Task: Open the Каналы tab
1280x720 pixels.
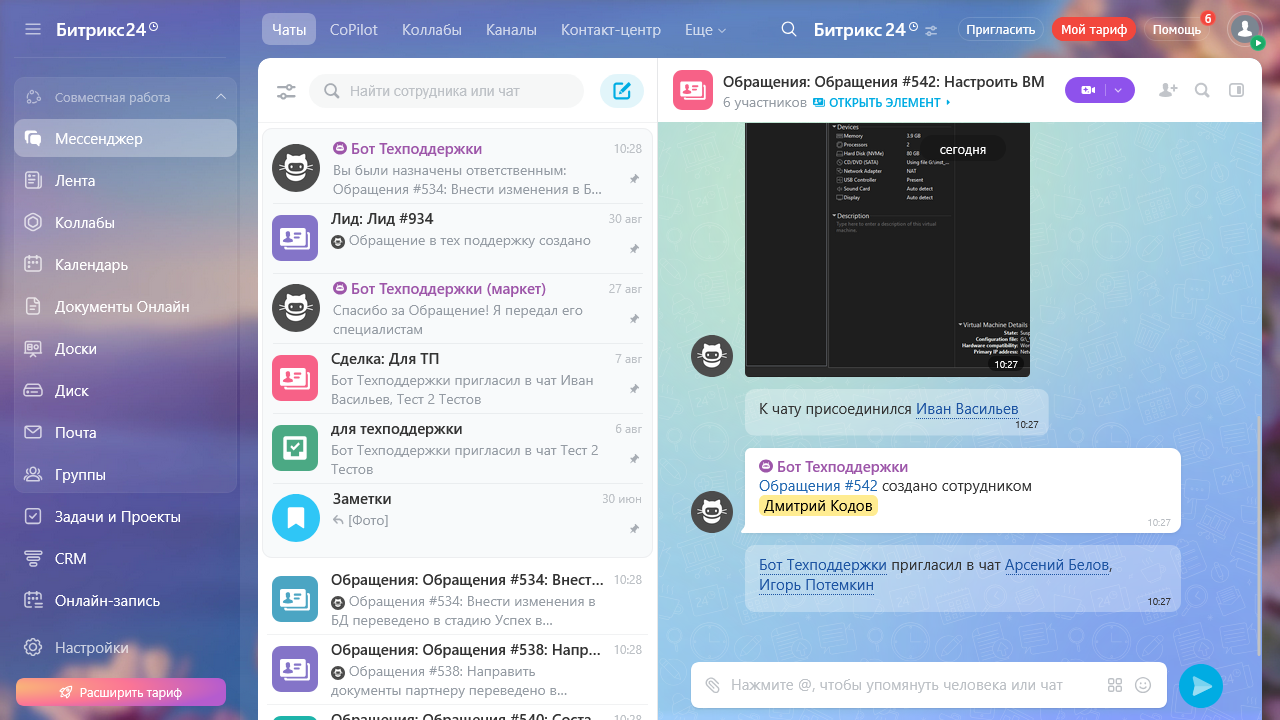Action: tap(511, 30)
